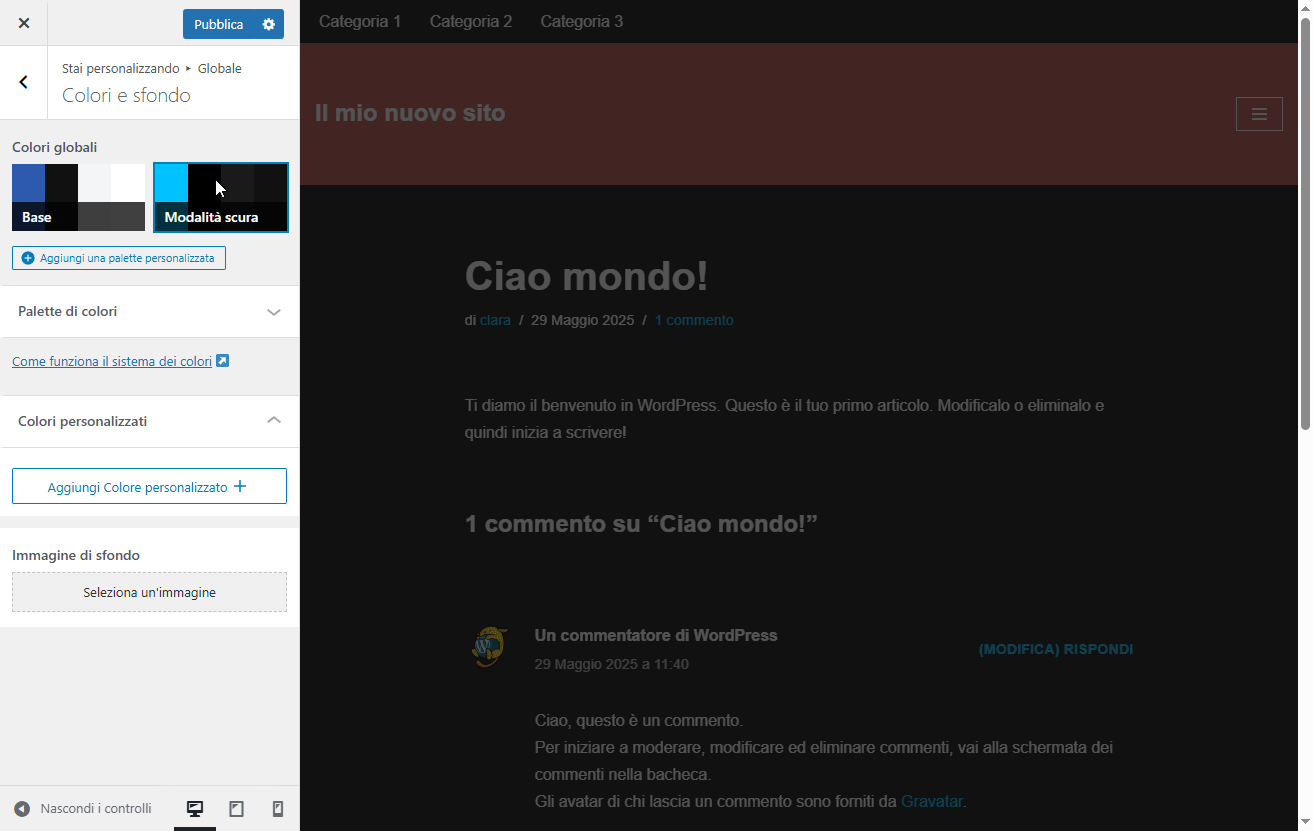1313x831 pixels.
Task: Open Come funziona il sistema dei colori link
Action: point(112,362)
